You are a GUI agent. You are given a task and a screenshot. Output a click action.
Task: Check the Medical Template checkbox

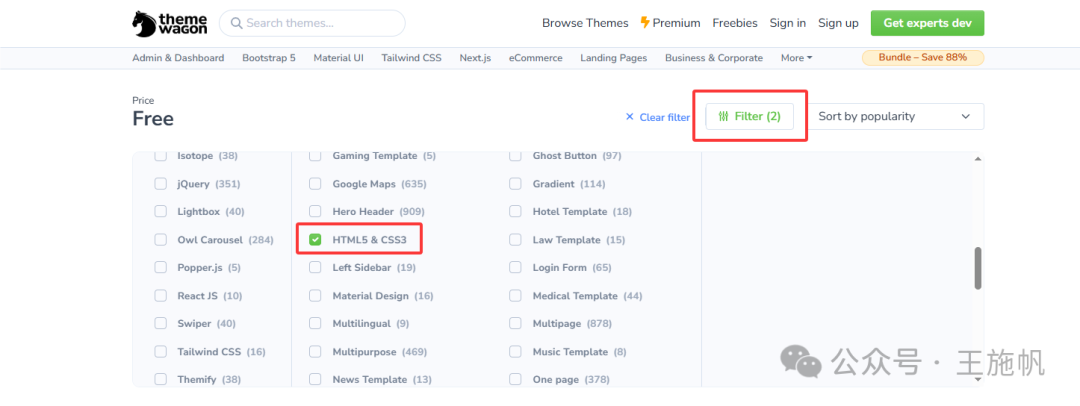point(515,296)
